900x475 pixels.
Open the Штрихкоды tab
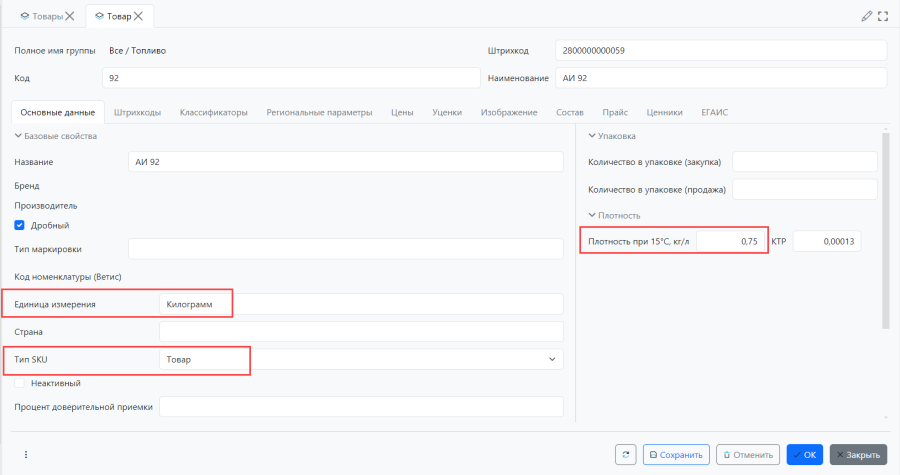pyautogui.click(x=137, y=113)
